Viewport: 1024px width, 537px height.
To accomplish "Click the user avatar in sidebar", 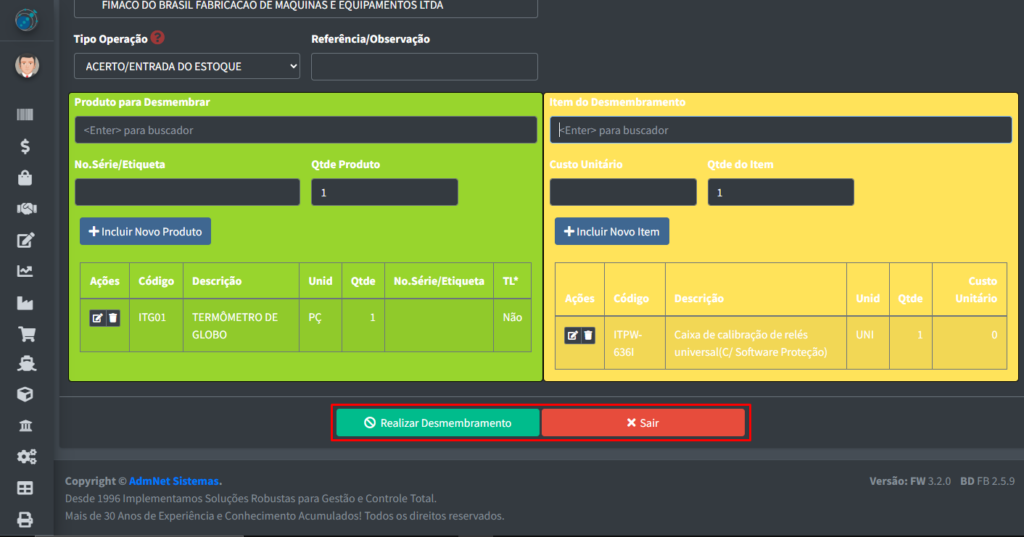I will (26, 67).
